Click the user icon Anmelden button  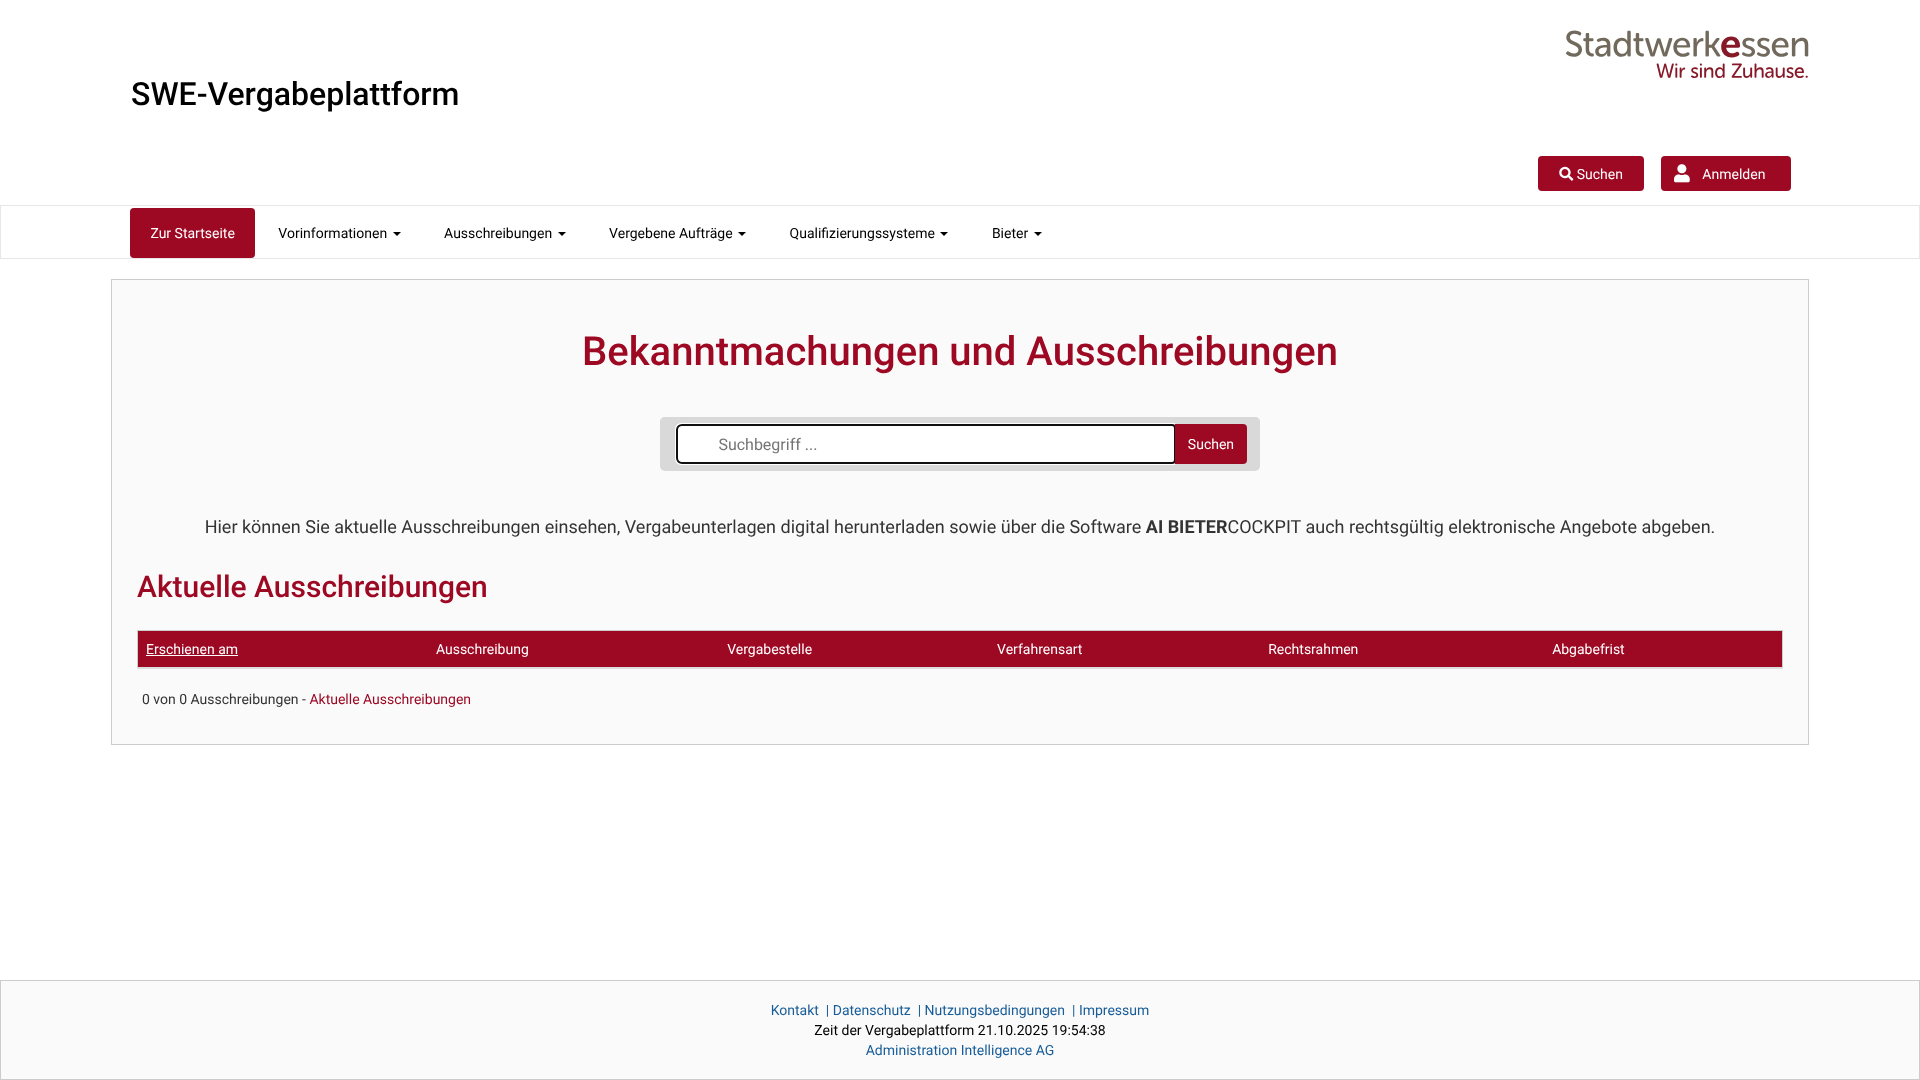[x=1725, y=174]
